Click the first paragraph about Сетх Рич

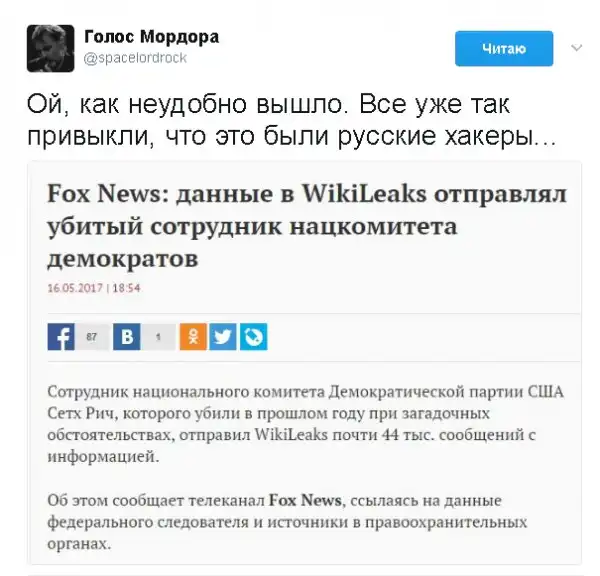305,424
